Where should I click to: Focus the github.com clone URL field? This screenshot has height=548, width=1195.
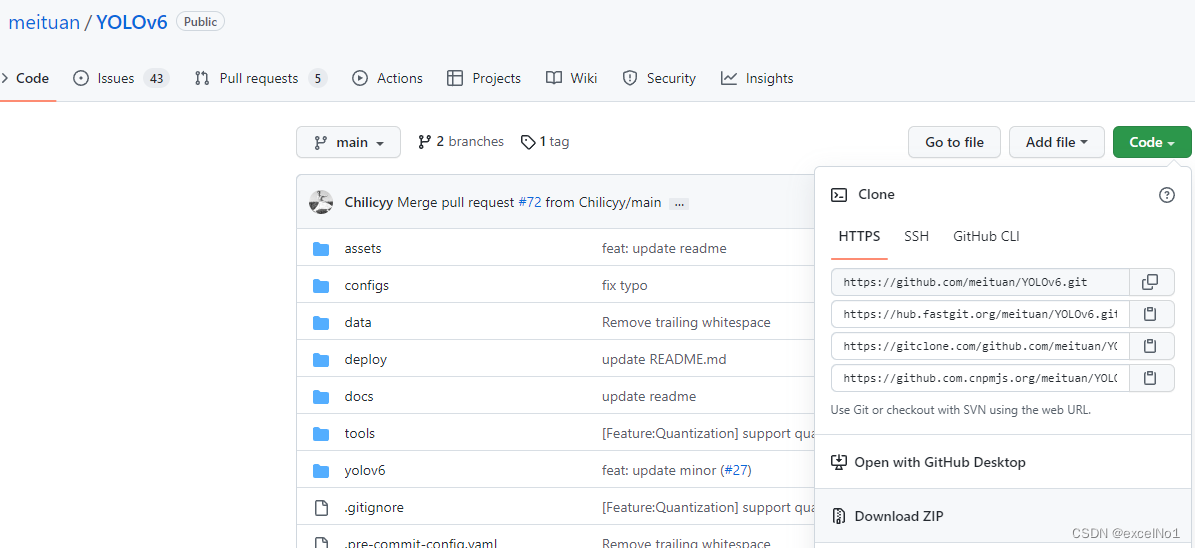(980, 282)
